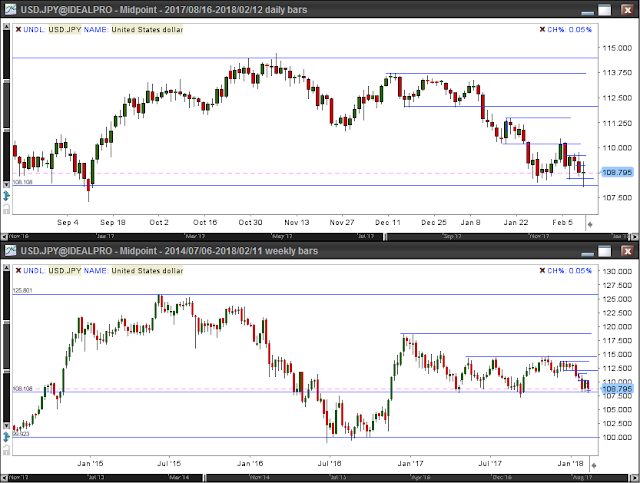Click the crosshair icon beside the daily time axis

click(590, 224)
